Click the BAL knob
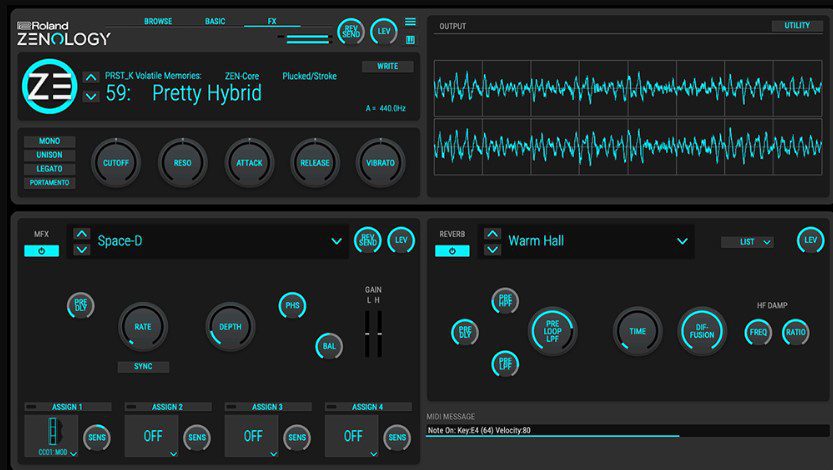This screenshot has height=470, width=833. pos(329,346)
